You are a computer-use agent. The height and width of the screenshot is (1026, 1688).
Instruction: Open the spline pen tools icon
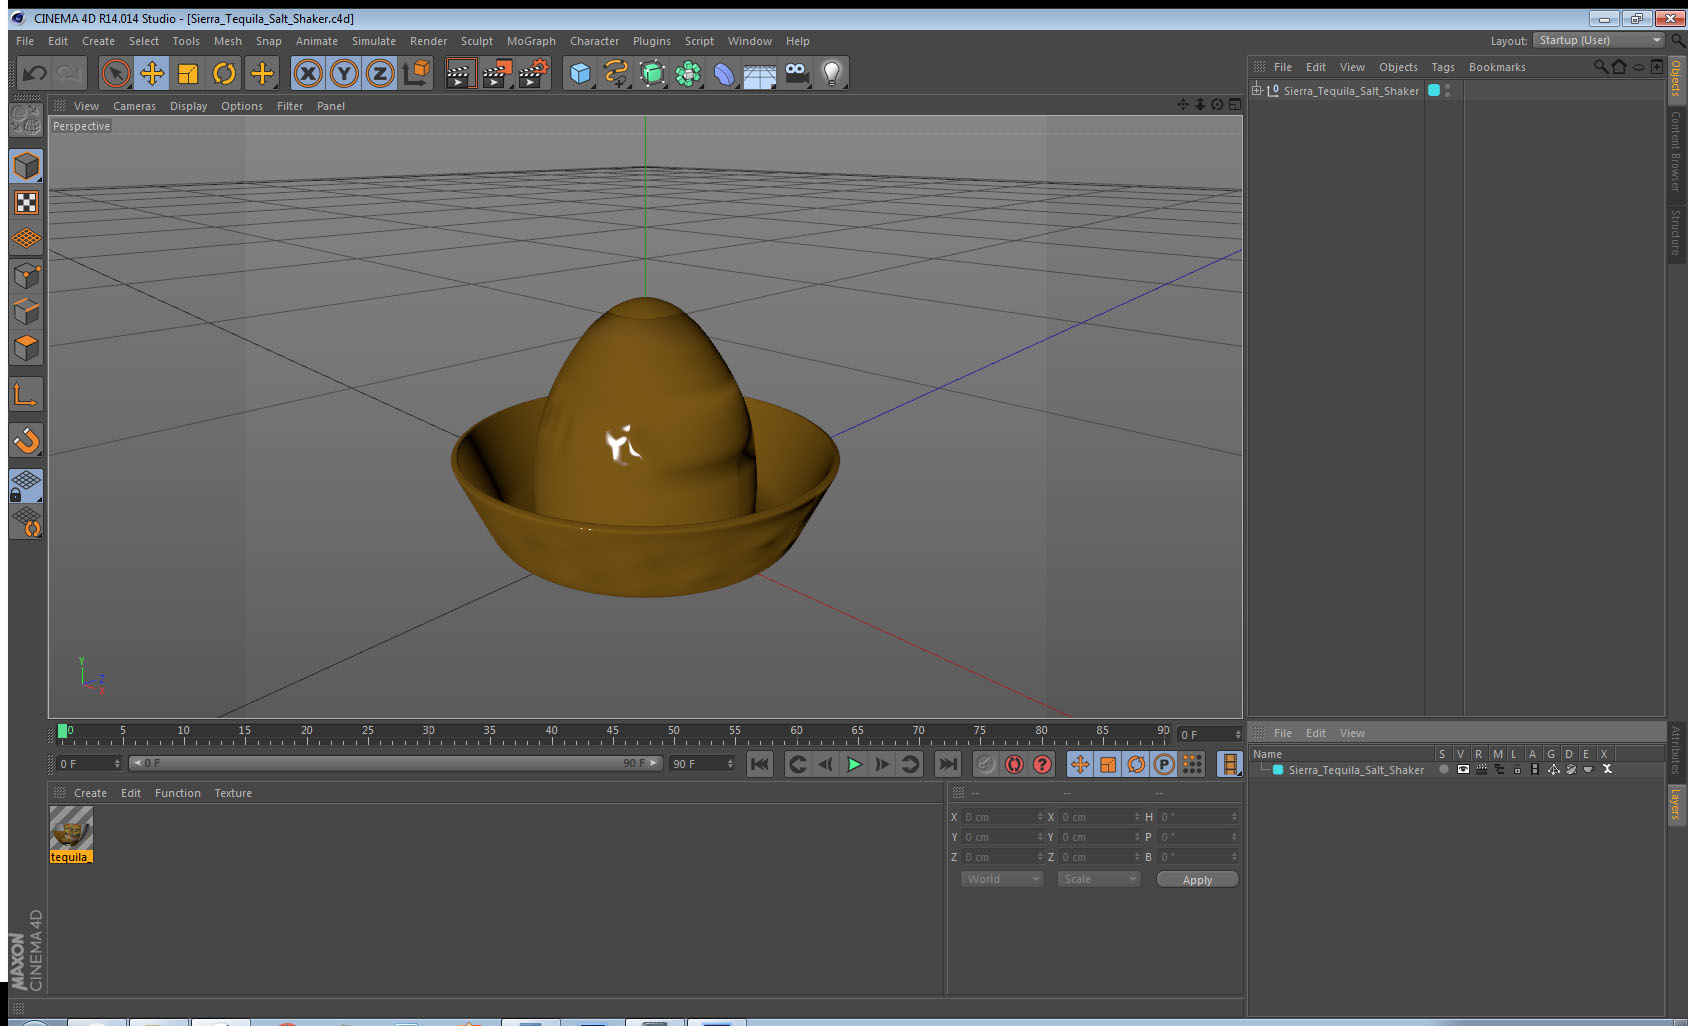(x=616, y=73)
